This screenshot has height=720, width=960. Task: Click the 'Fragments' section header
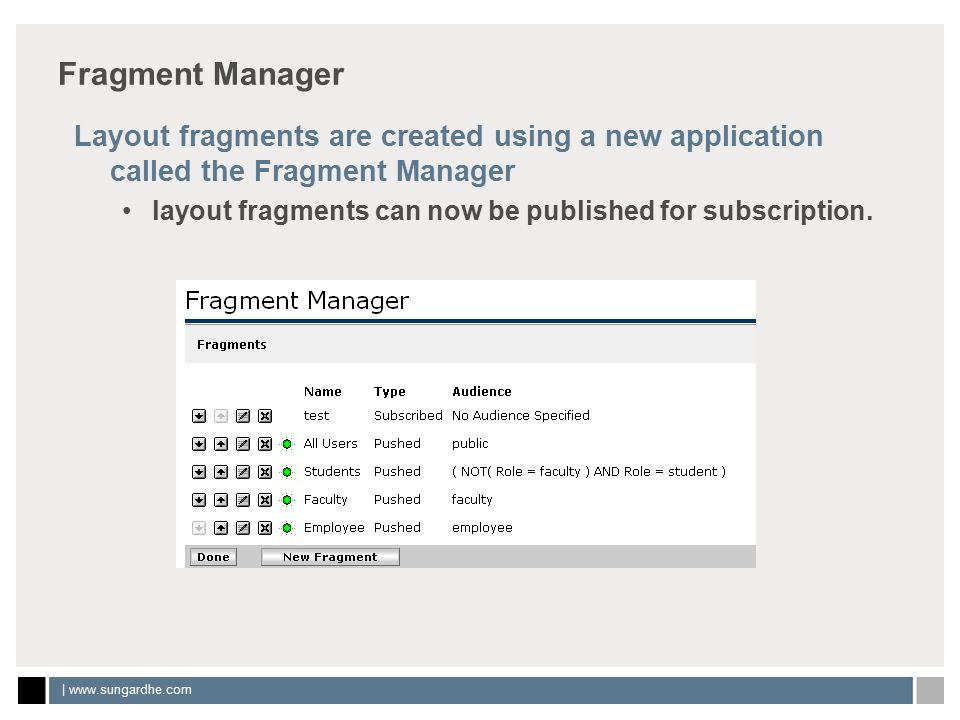coord(231,345)
